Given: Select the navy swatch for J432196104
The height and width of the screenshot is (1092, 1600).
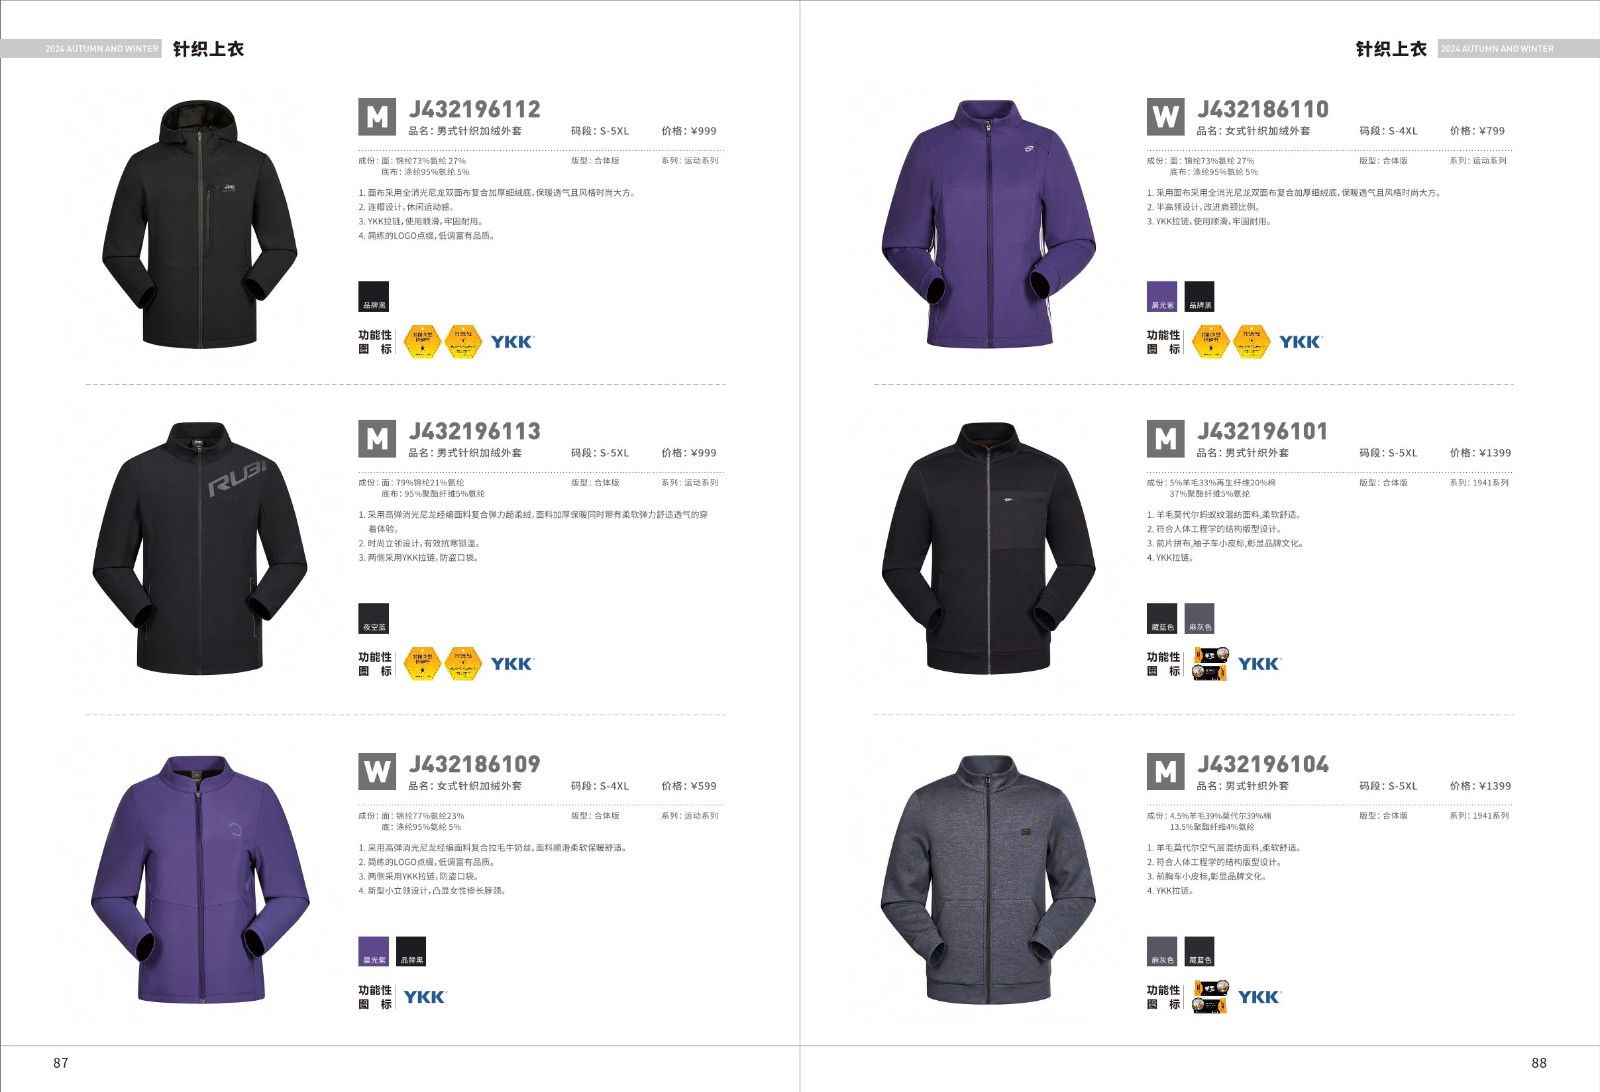Looking at the screenshot, I should (x=1199, y=952).
